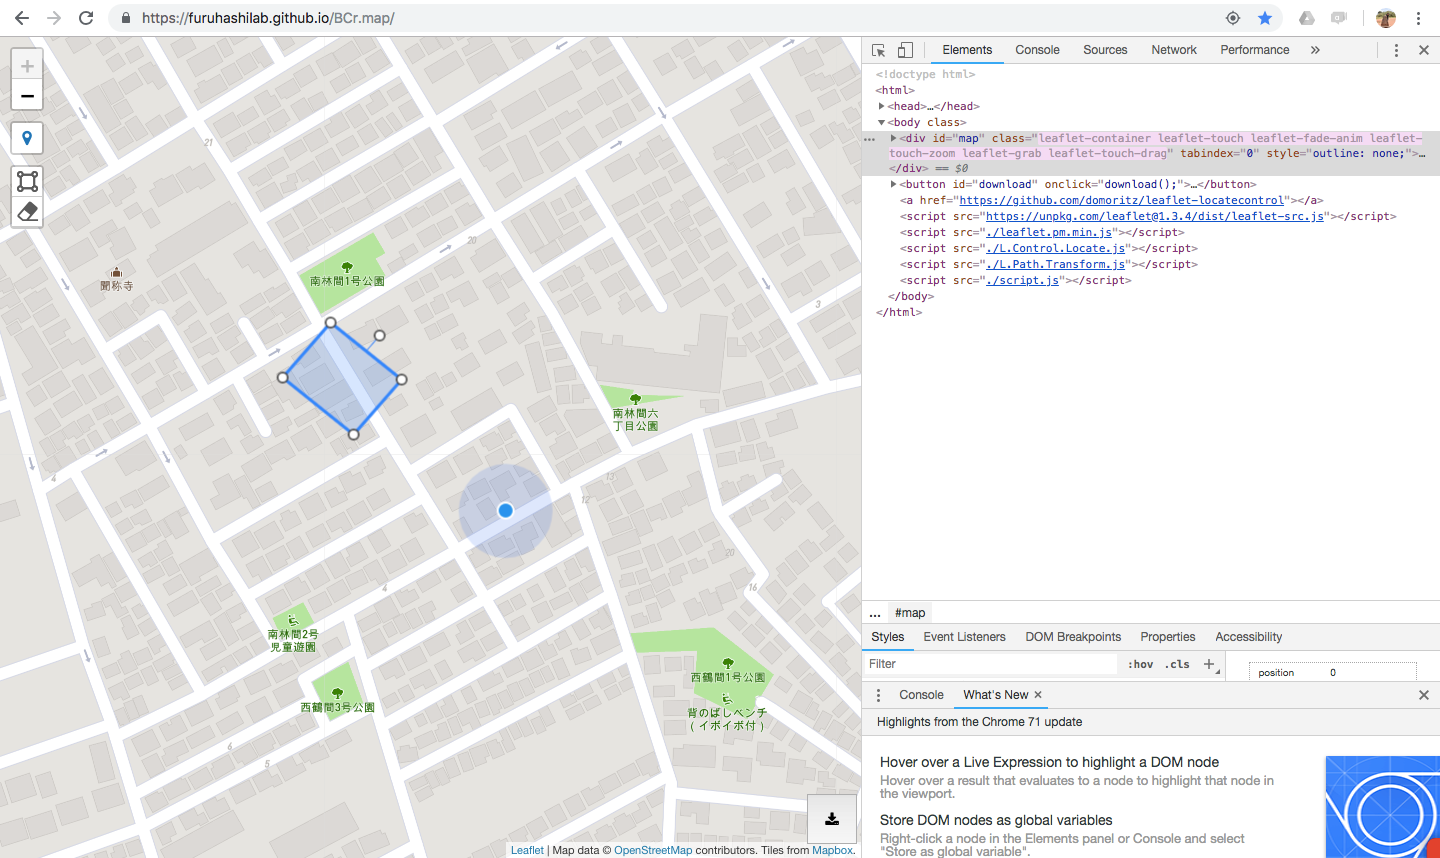
Task: Open the ./L.Control.Locate.js source link
Action: (x=1056, y=248)
